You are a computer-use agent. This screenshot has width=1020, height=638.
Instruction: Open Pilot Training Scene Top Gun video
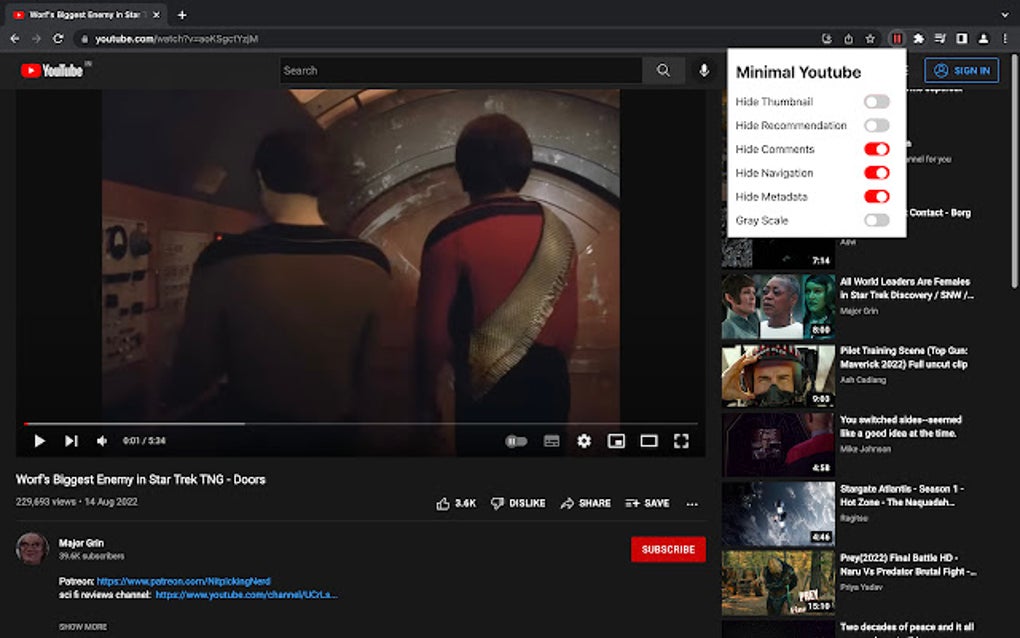pyautogui.click(x=904, y=357)
